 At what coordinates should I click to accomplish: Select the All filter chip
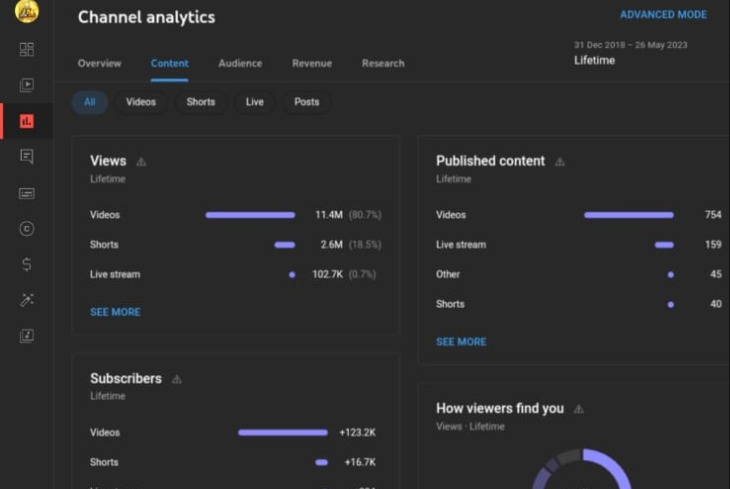[90, 102]
